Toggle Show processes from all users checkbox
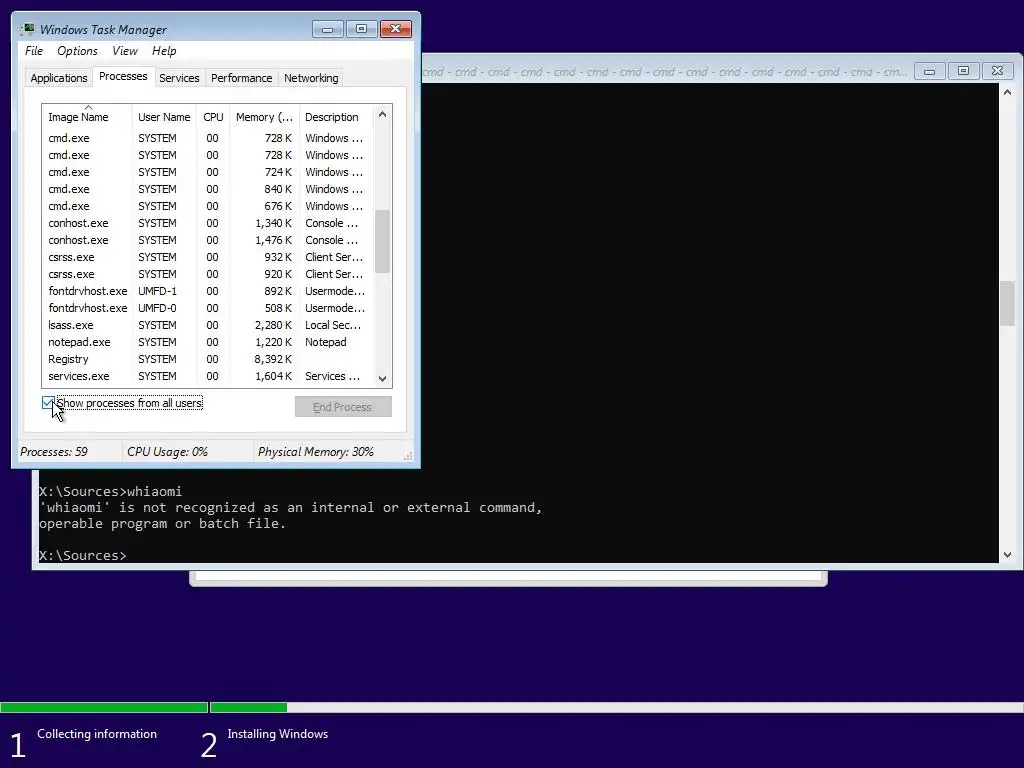 (x=48, y=403)
